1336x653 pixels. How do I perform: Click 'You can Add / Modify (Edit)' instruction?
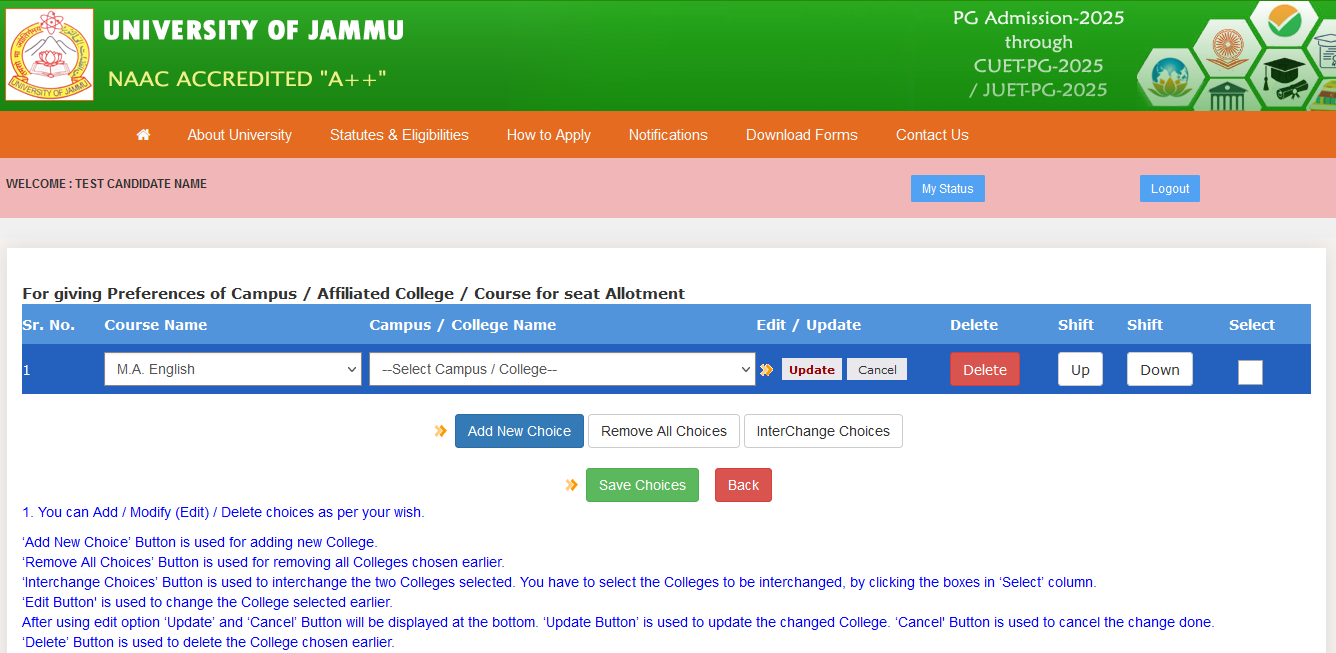pyautogui.click(x=223, y=512)
